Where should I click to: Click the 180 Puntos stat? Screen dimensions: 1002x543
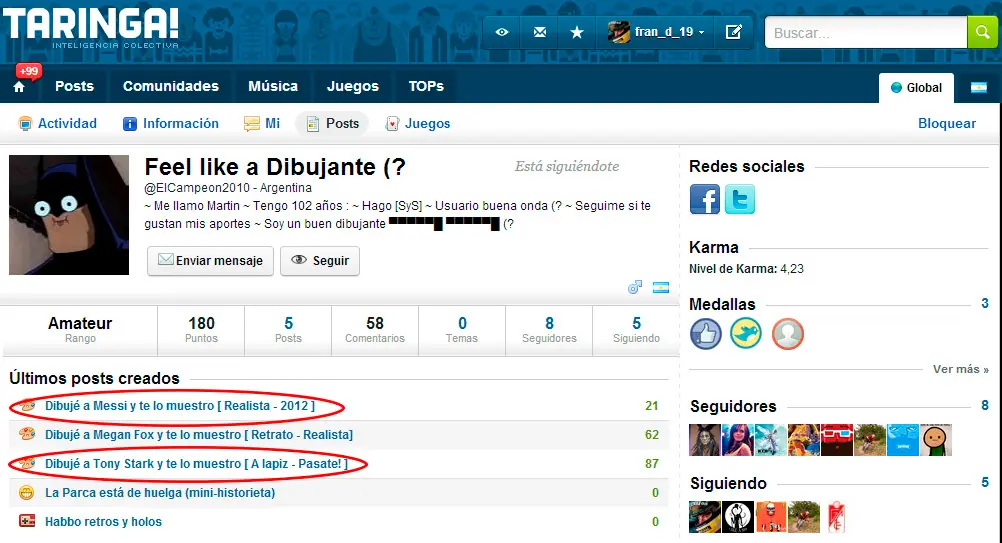(x=201, y=330)
